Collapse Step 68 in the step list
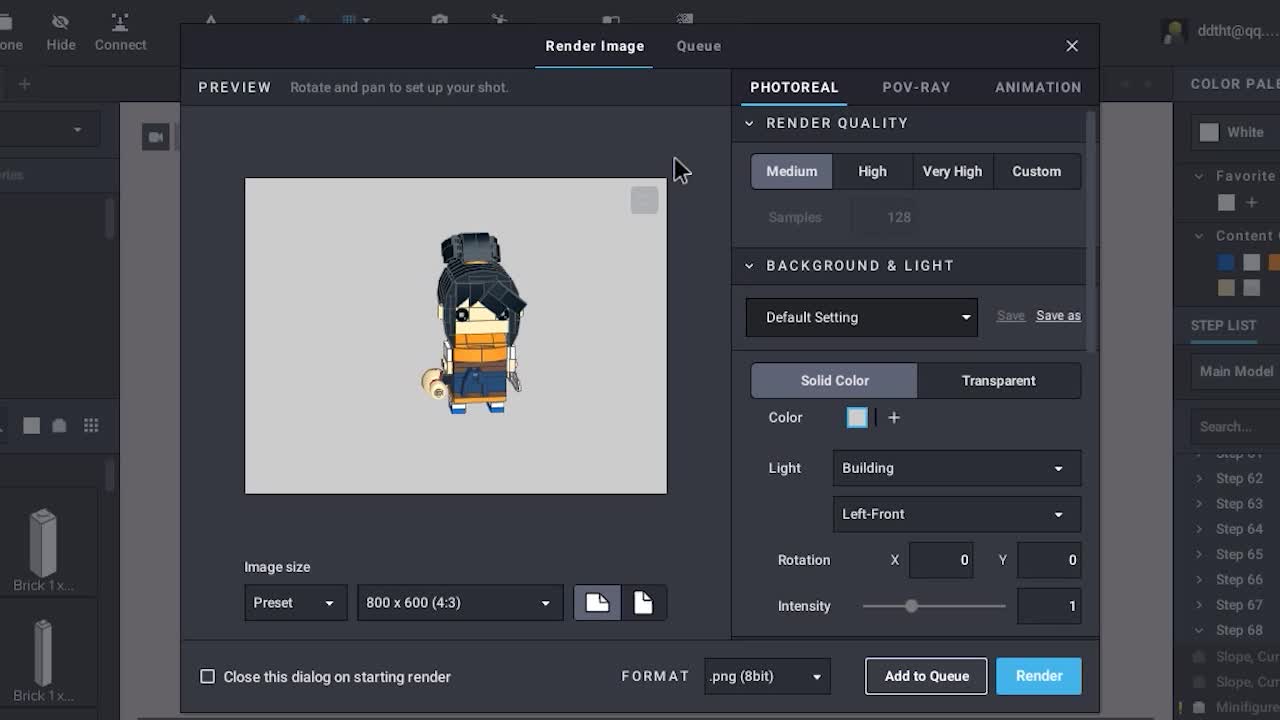1280x720 pixels. [x=1199, y=631]
